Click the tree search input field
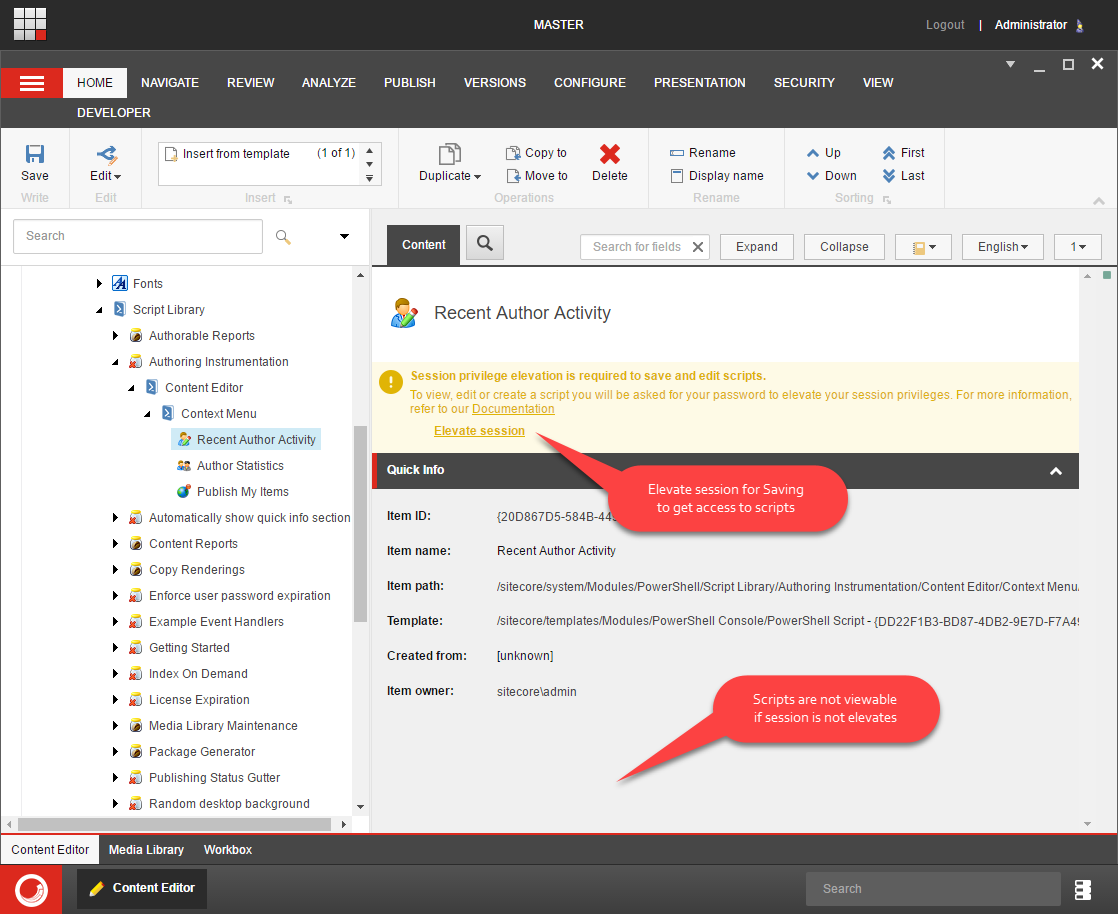The image size is (1118, 914). pyautogui.click(x=138, y=236)
